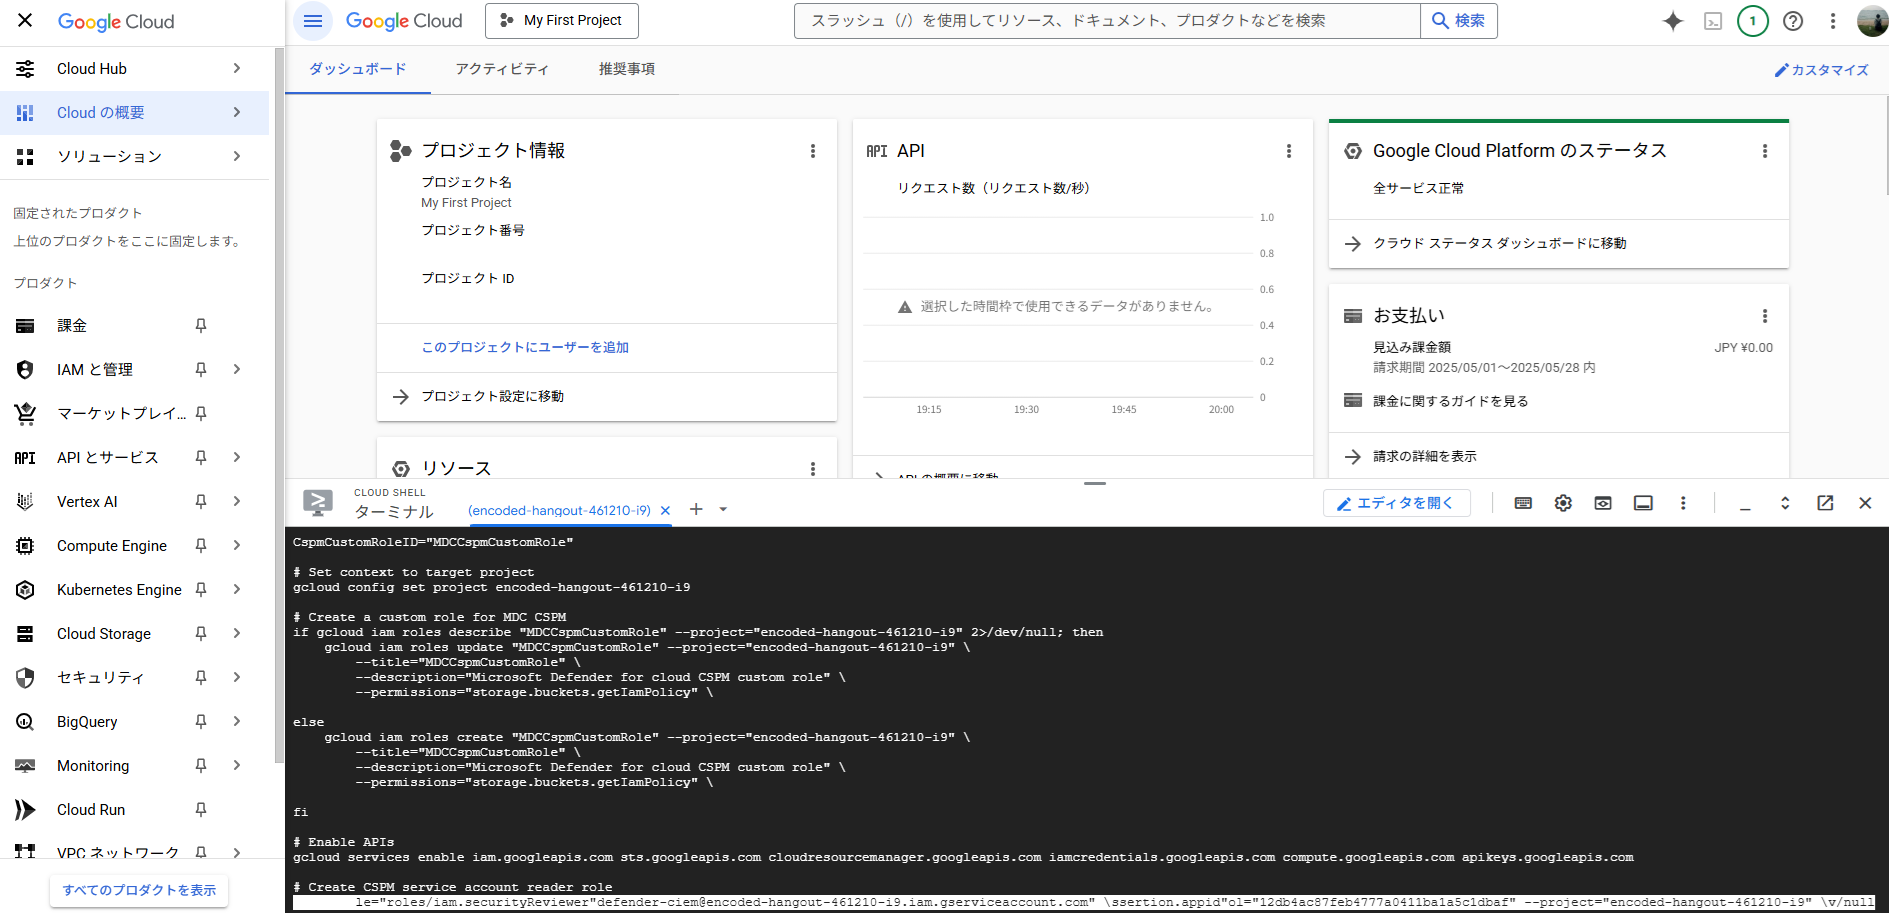The image size is (1889, 913).
Task: Click the Vertex AI sidebar icon
Action: point(25,502)
